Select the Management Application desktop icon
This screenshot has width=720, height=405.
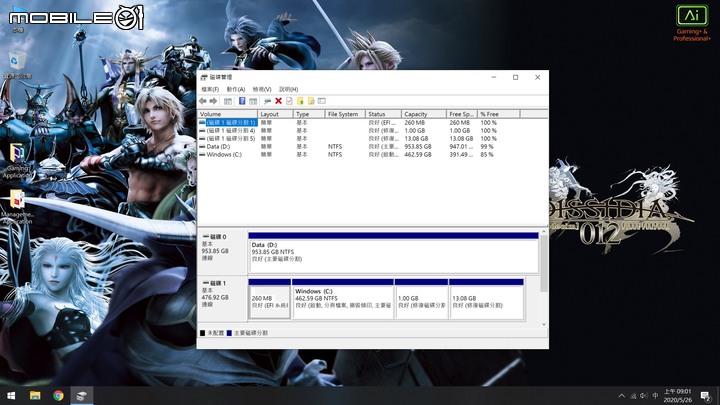[x=17, y=207]
